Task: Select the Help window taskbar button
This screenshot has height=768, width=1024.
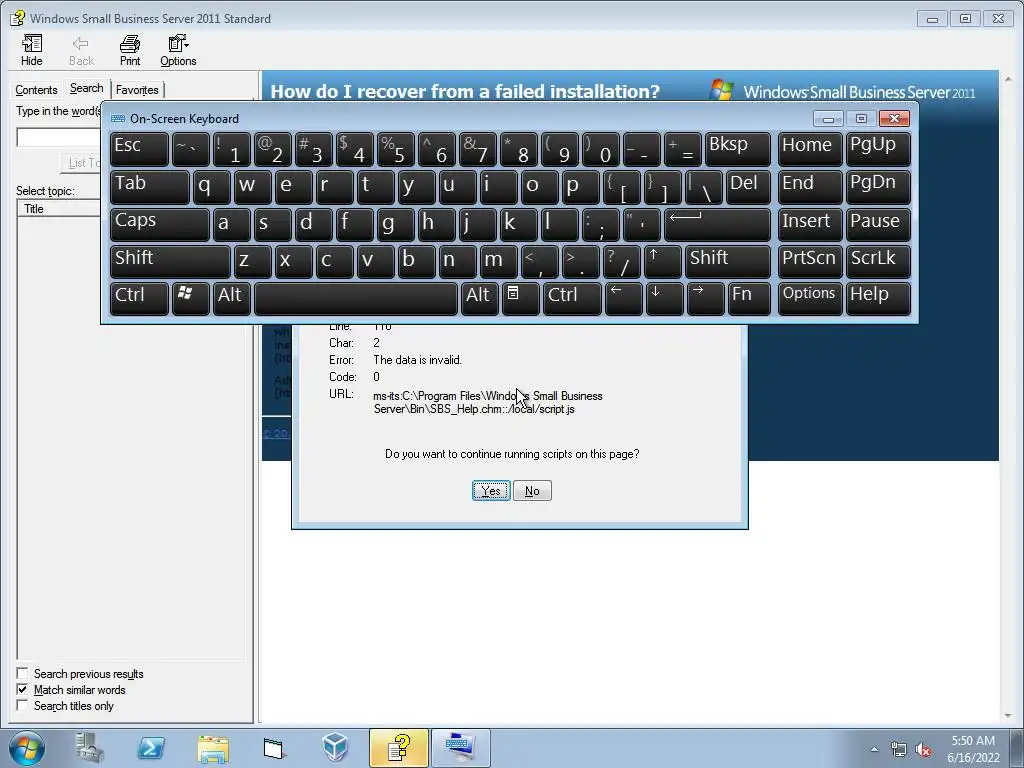Action: click(x=398, y=748)
